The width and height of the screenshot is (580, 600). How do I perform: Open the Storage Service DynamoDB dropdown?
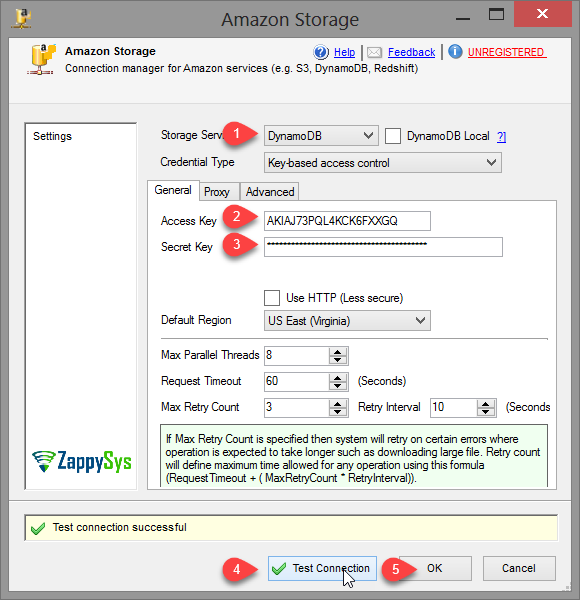(x=321, y=135)
